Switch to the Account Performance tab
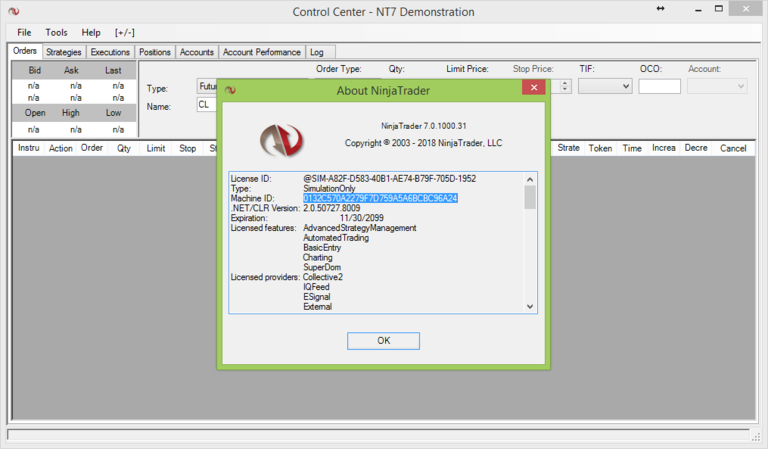Viewport: 768px width, 449px height. 261,52
